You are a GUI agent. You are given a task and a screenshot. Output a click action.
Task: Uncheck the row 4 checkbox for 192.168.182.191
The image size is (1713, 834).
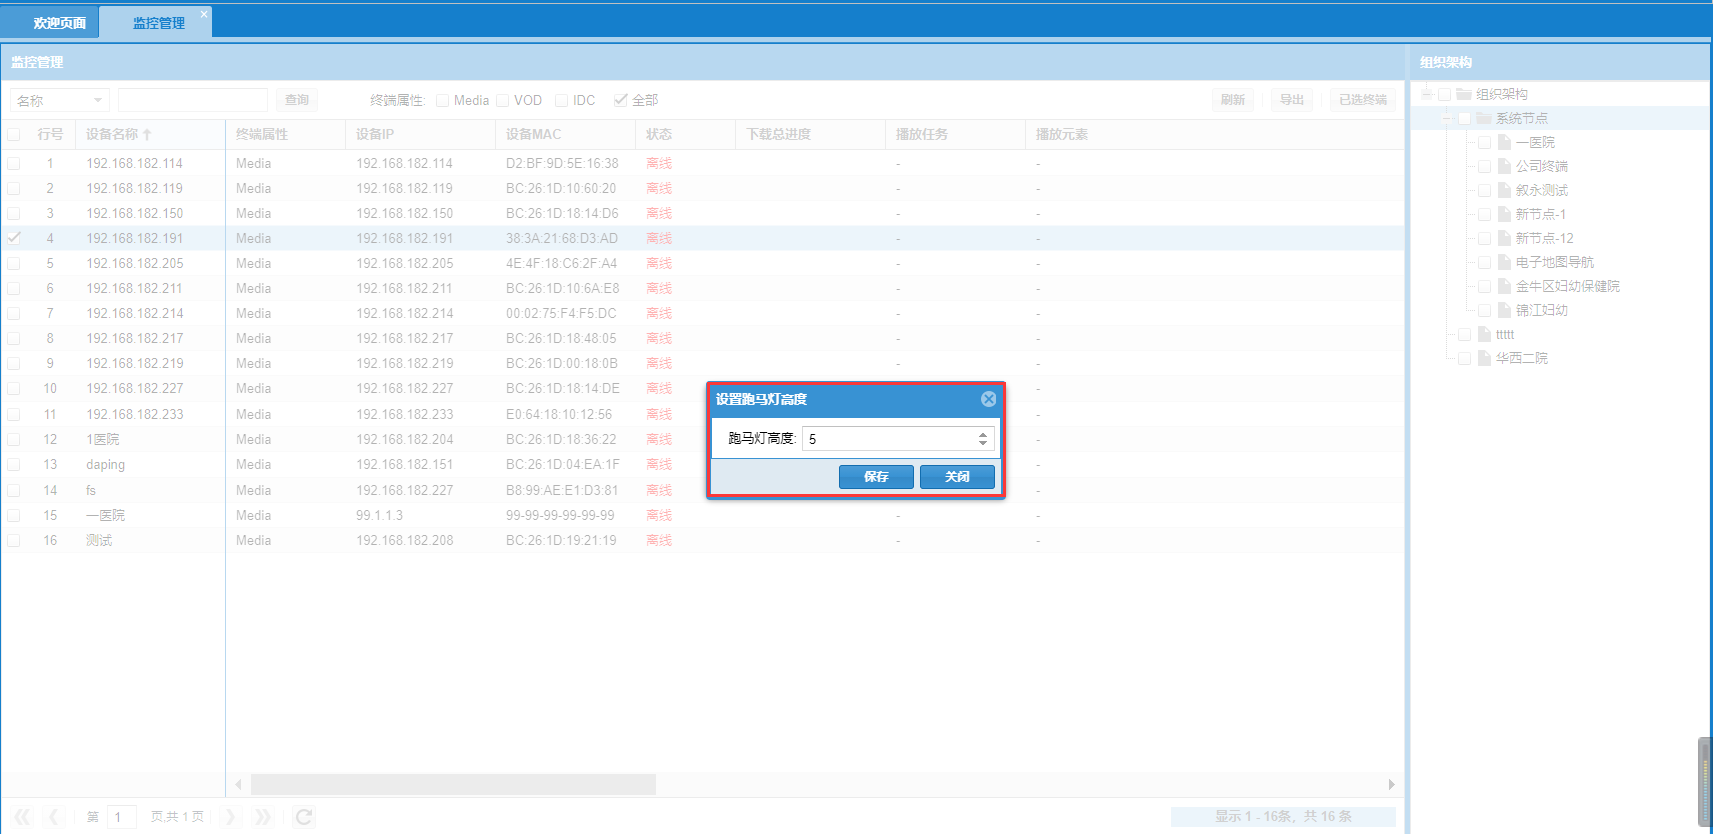click(x=13, y=238)
